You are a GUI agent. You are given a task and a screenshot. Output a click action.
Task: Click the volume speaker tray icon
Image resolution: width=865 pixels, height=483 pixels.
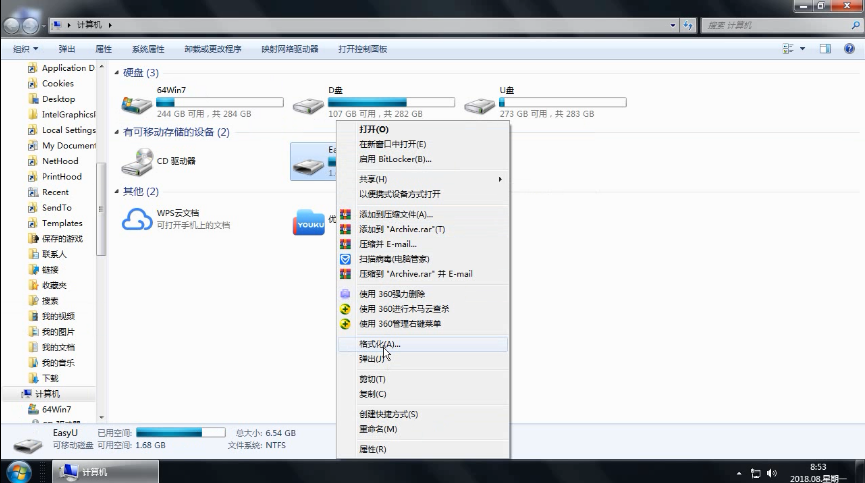click(772, 473)
